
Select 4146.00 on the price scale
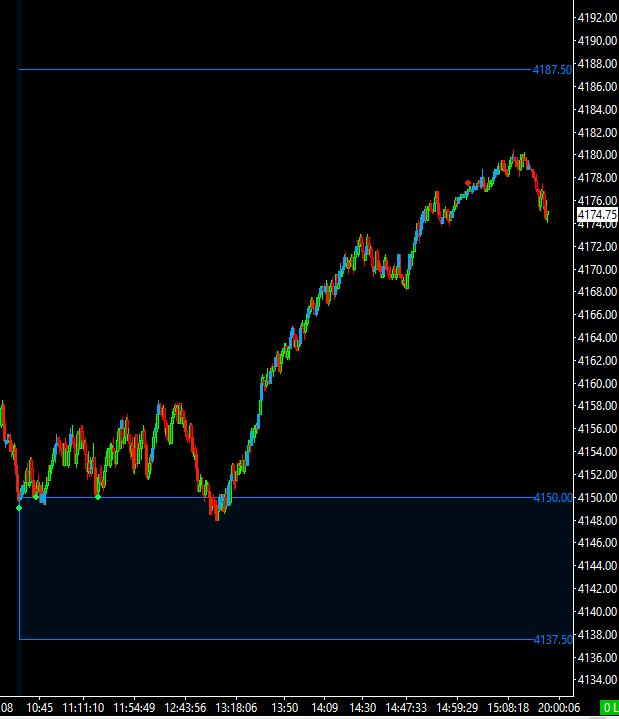[x=597, y=543]
